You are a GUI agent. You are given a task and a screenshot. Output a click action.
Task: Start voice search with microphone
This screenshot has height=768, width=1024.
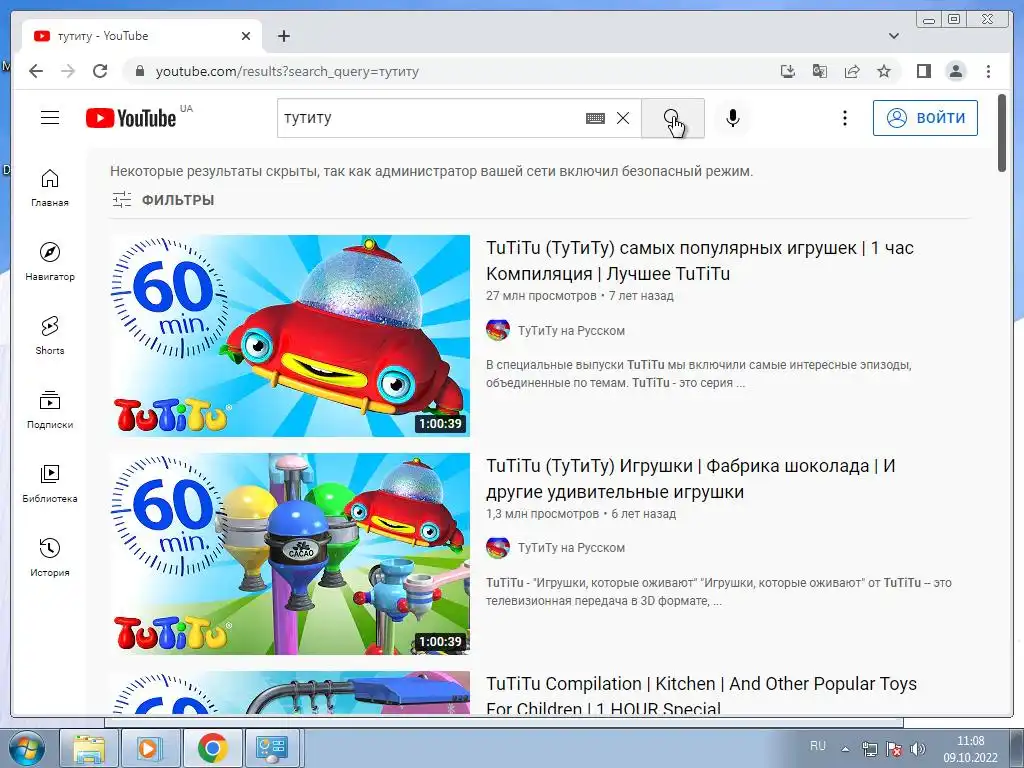[733, 118]
